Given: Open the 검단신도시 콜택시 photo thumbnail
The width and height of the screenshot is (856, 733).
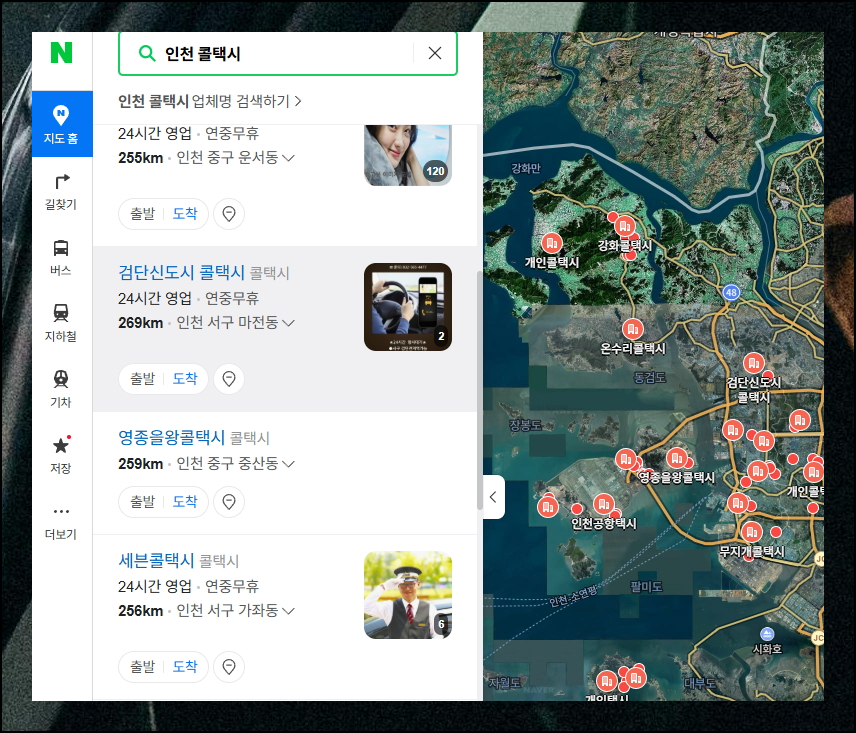Looking at the screenshot, I should [408, 307].
